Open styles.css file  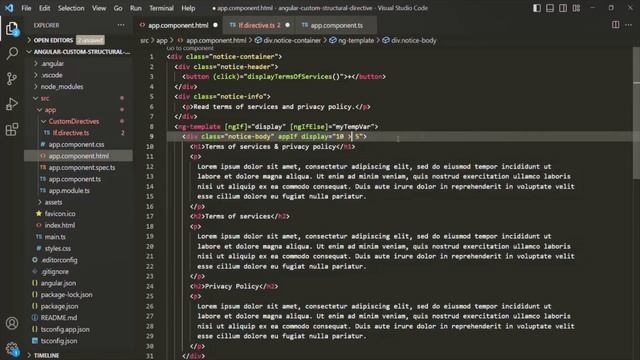tap(58, 248)
